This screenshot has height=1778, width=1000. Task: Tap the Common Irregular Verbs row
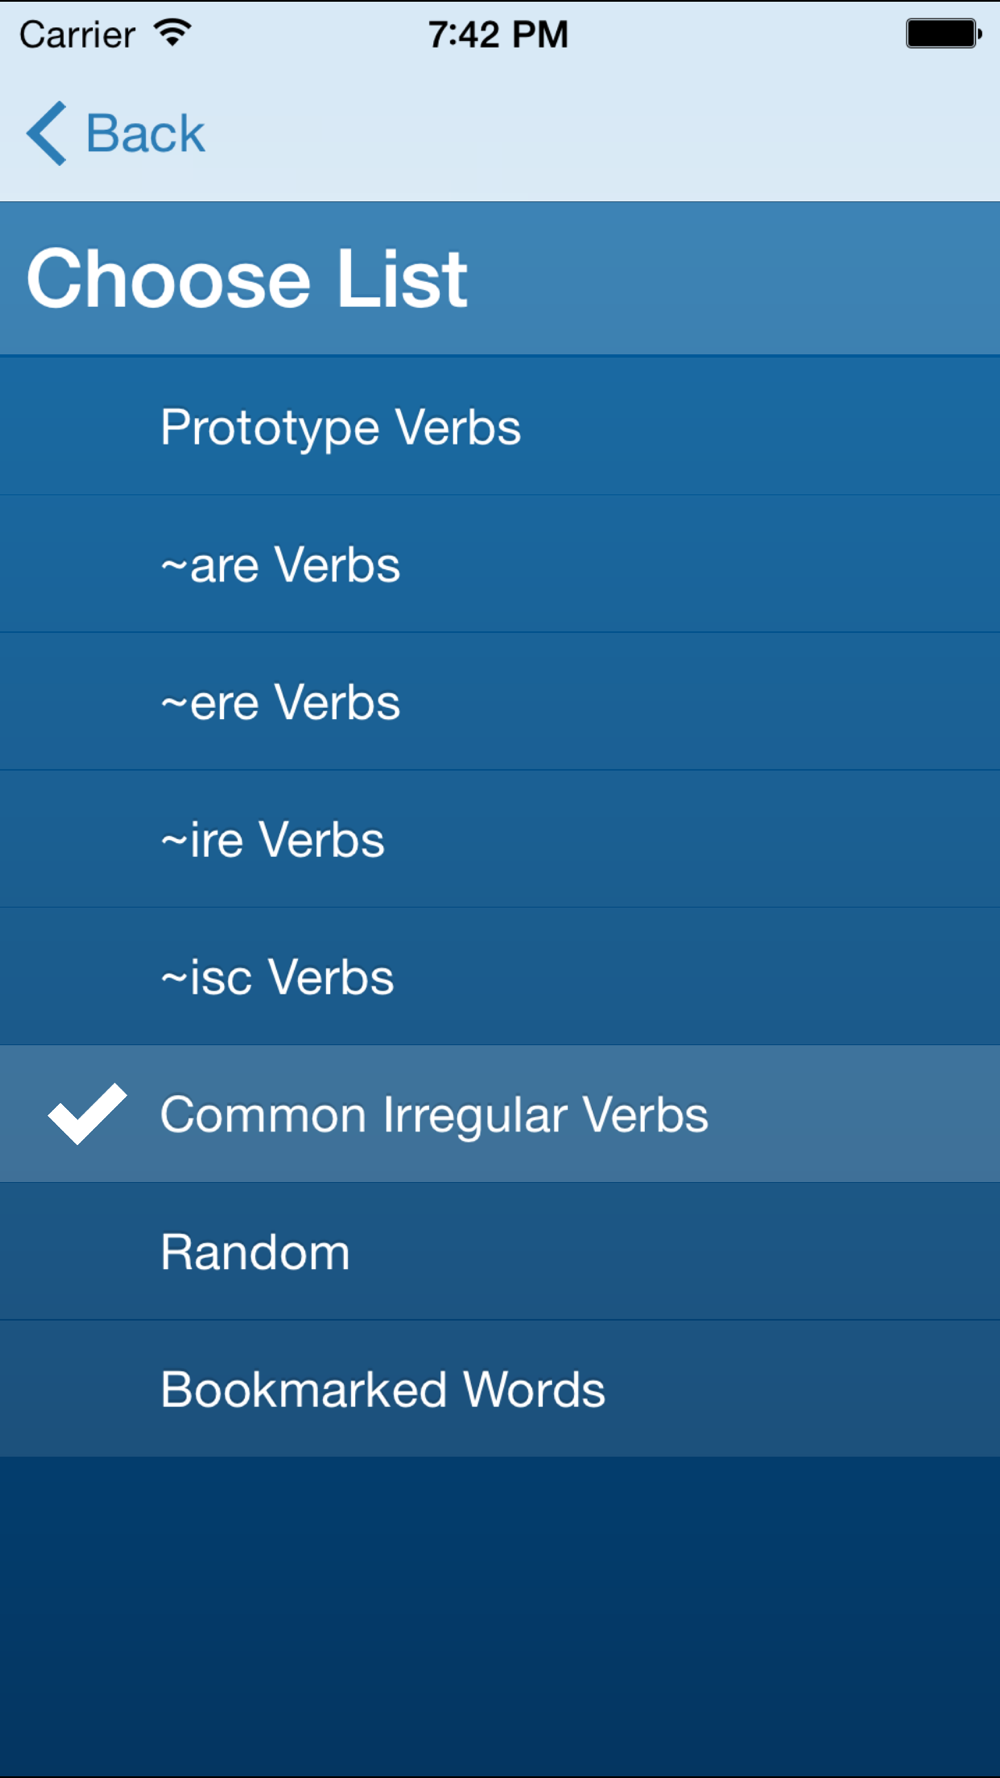click(x=434, y=1115)
